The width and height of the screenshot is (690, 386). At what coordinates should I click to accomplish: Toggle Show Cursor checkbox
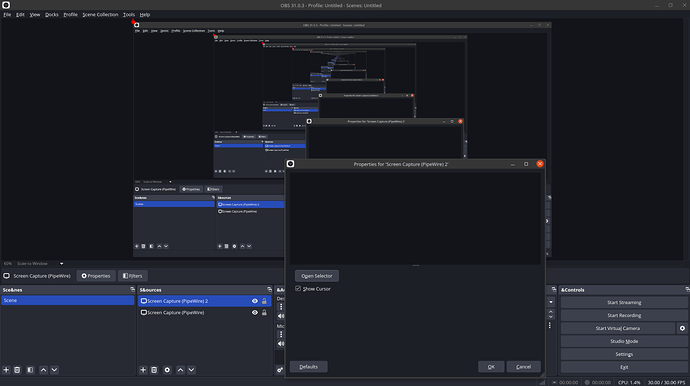coord(298,289)
